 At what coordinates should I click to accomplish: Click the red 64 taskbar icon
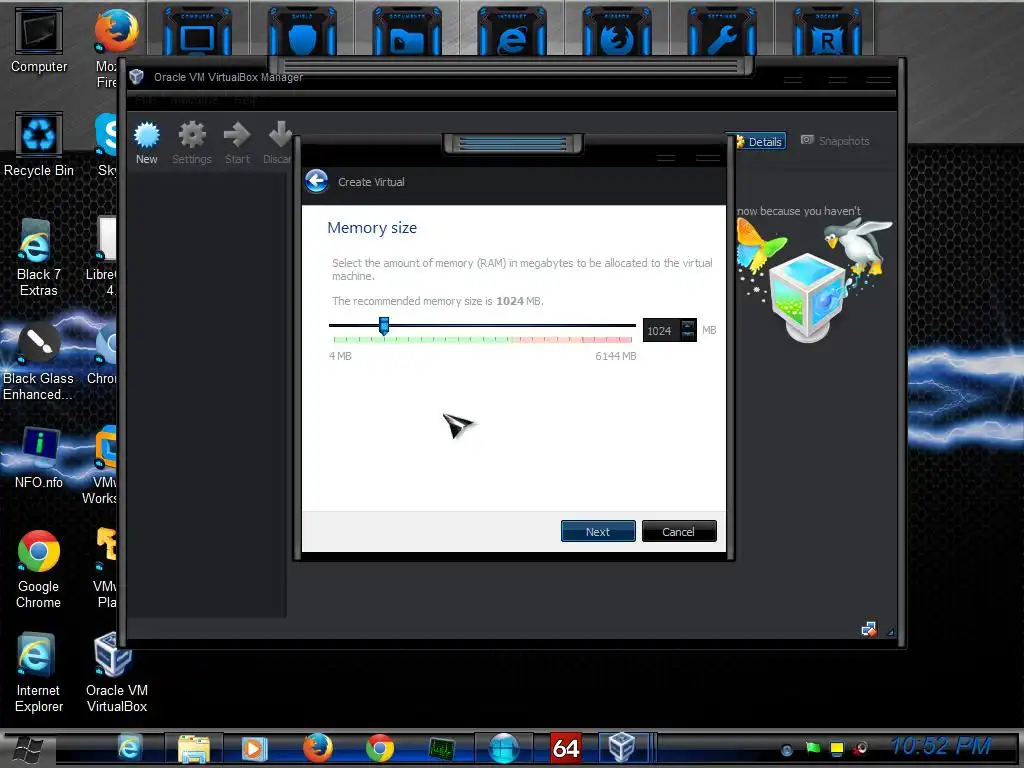click(566, 748)
